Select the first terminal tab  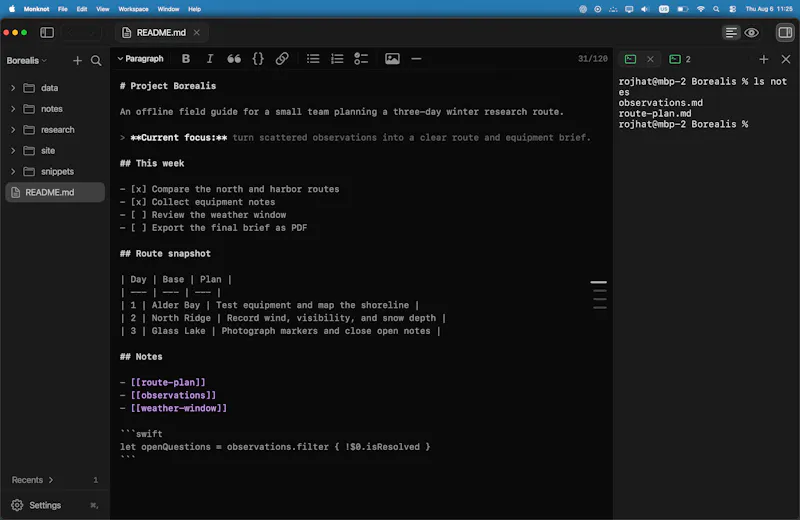[x=631, y=59]
